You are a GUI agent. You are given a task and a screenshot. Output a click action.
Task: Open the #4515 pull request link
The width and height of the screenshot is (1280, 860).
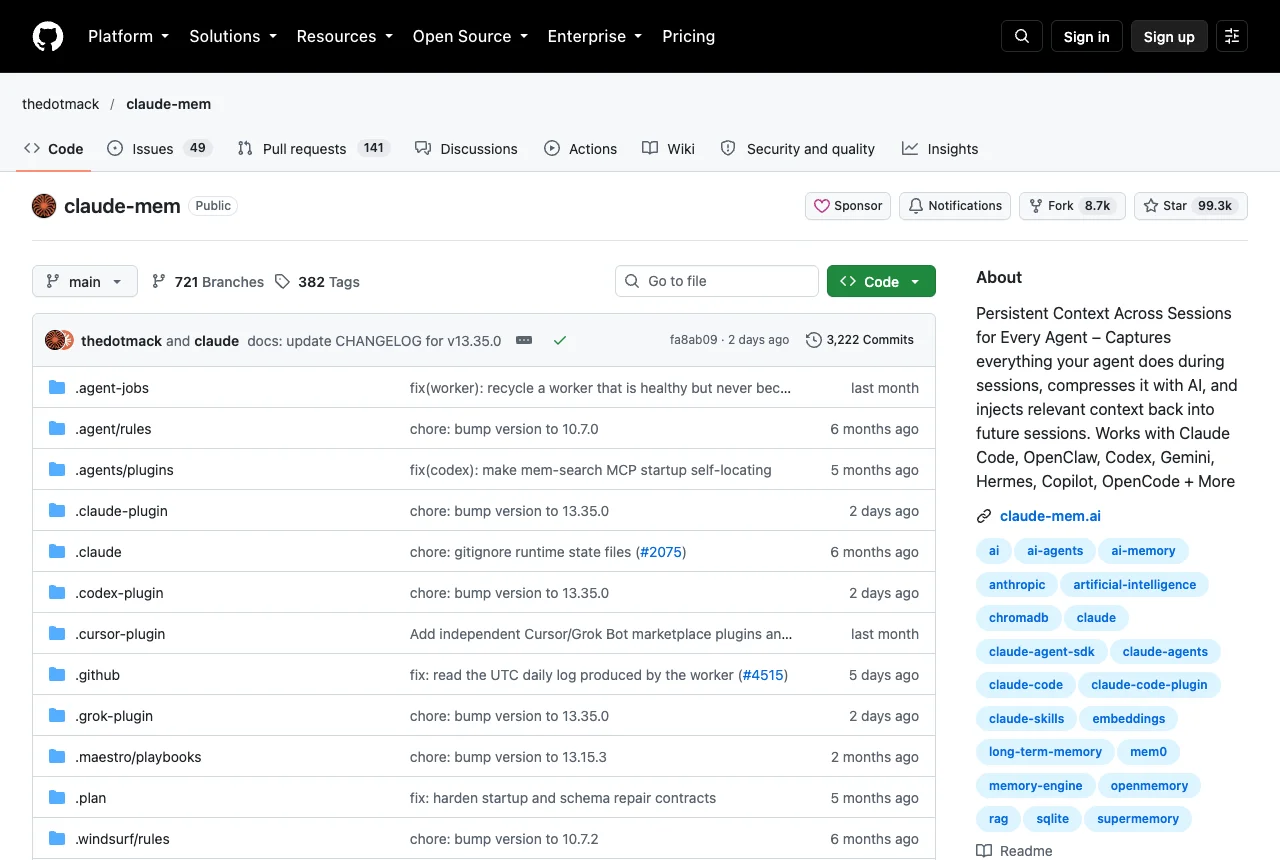coord(763,675)
